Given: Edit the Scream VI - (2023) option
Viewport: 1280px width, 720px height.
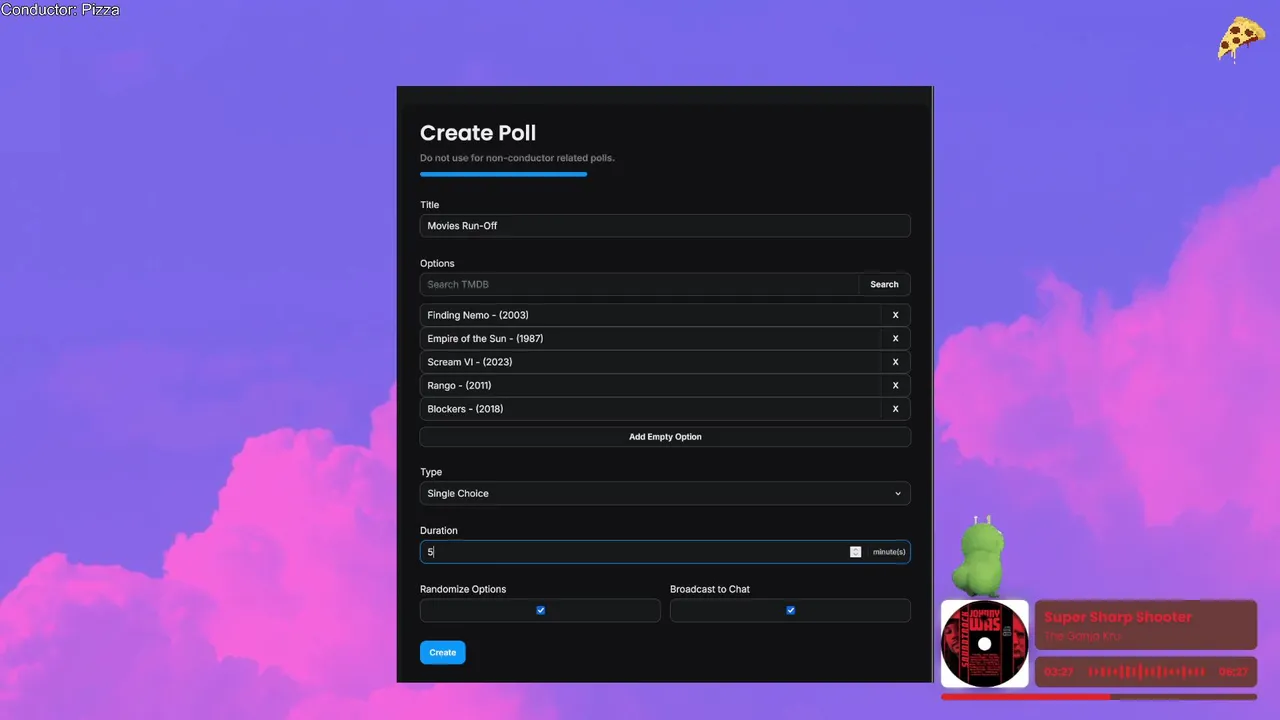Looking at the screenshot, I should click(650, 362).
